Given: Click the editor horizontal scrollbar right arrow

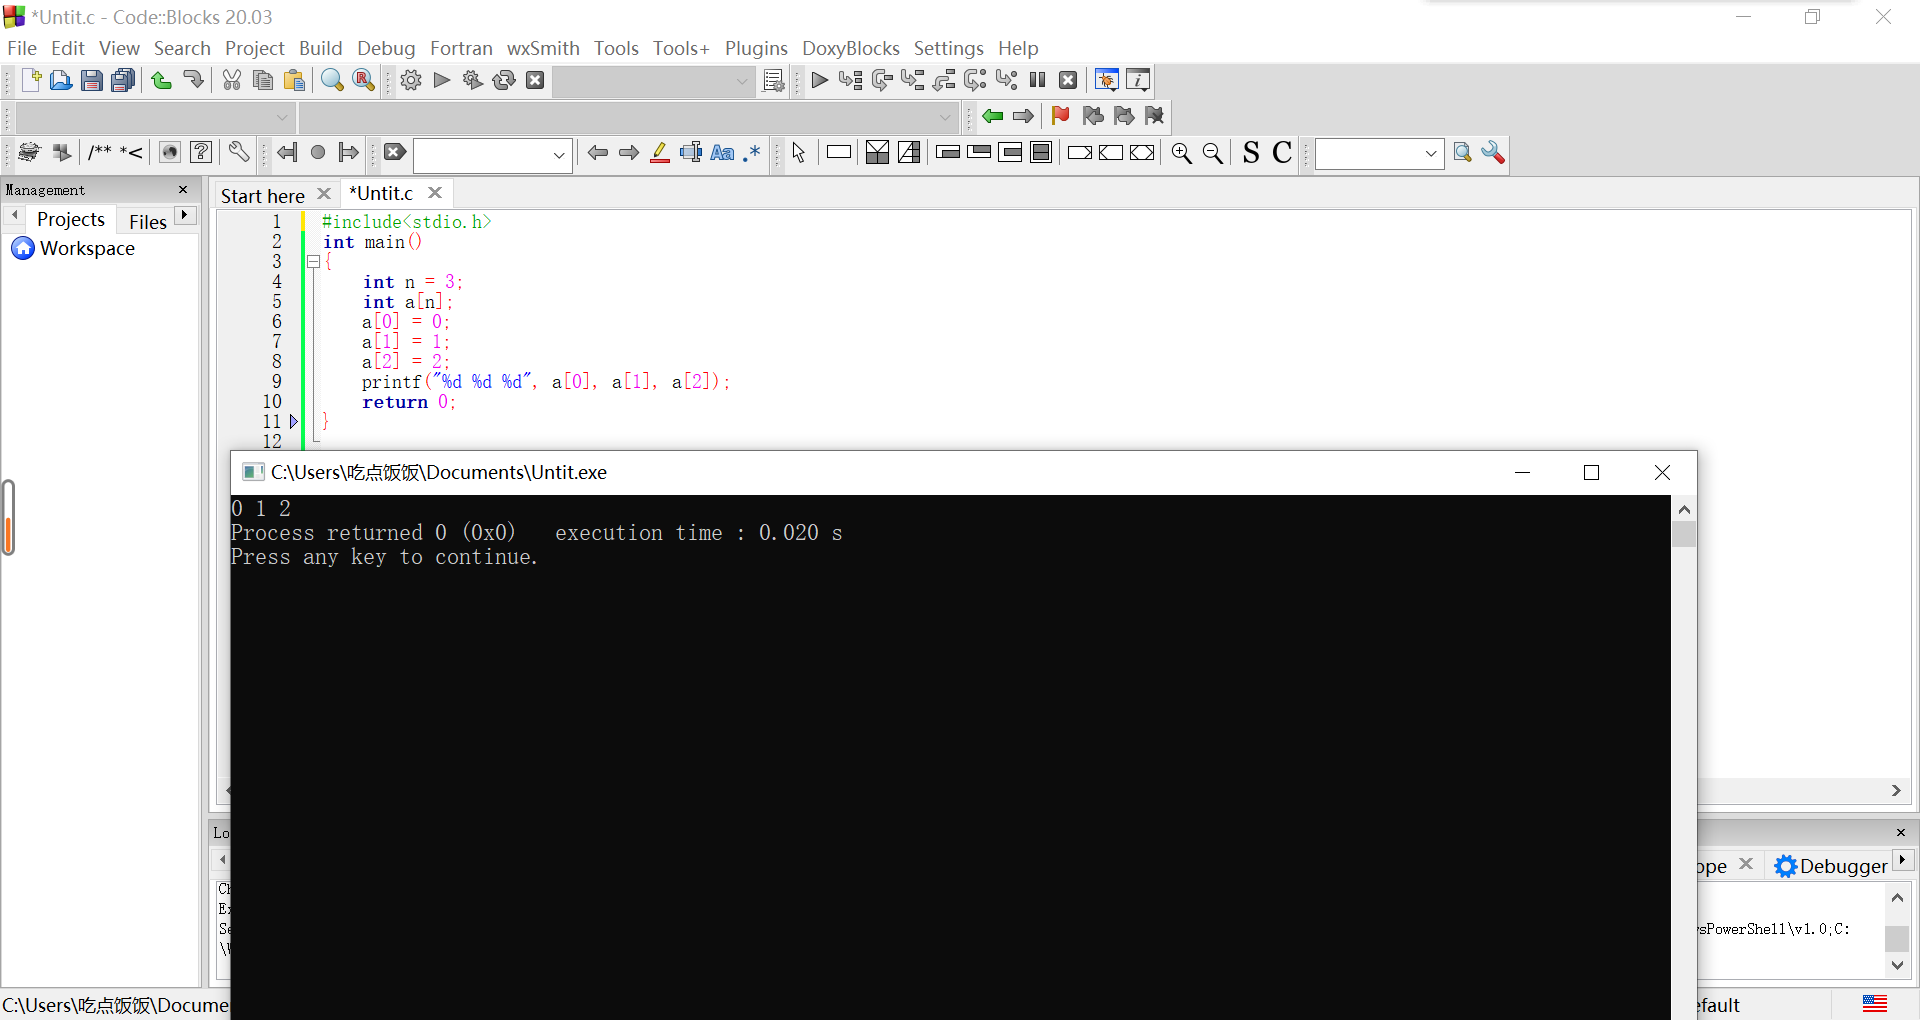Looking at the screenshot, I should pyautogui.click(x=1895, y=791).
